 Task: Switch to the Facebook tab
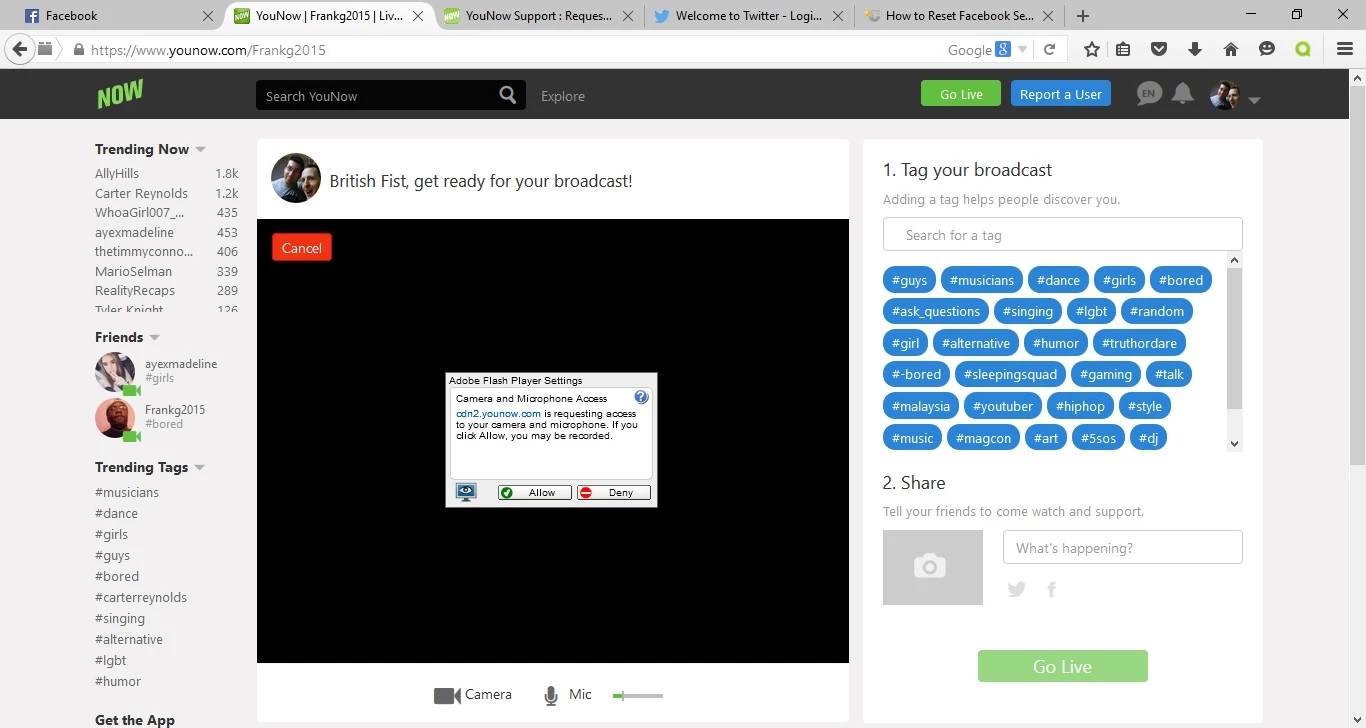click(x=120, y=16)
